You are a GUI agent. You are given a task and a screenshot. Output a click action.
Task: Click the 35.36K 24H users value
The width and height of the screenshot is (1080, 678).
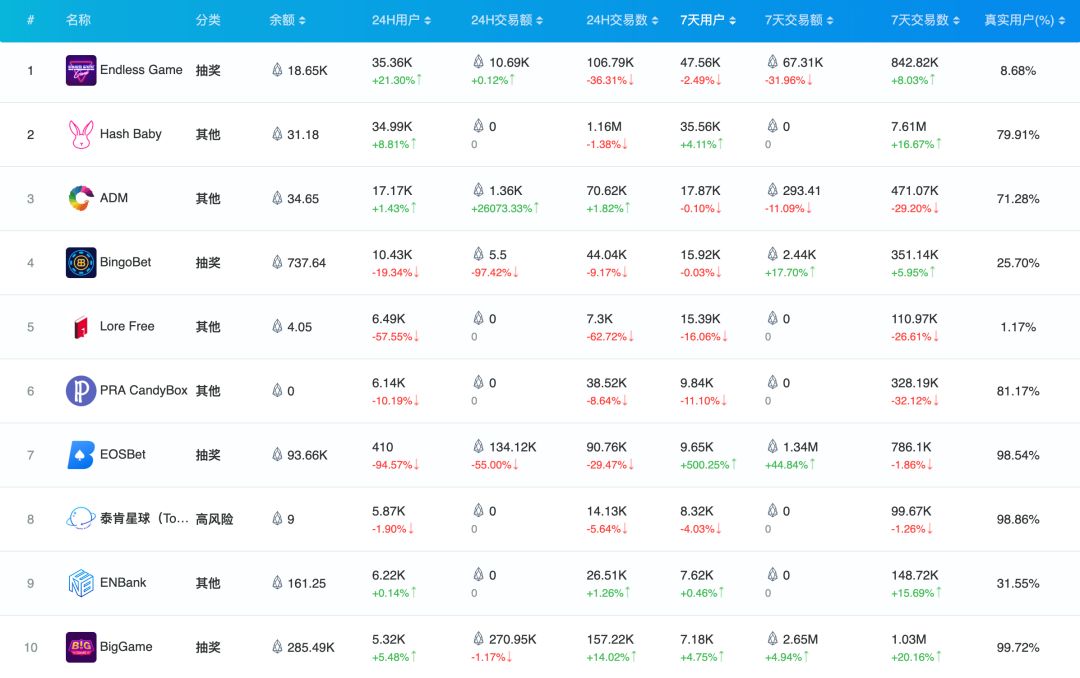coord(392,62)
